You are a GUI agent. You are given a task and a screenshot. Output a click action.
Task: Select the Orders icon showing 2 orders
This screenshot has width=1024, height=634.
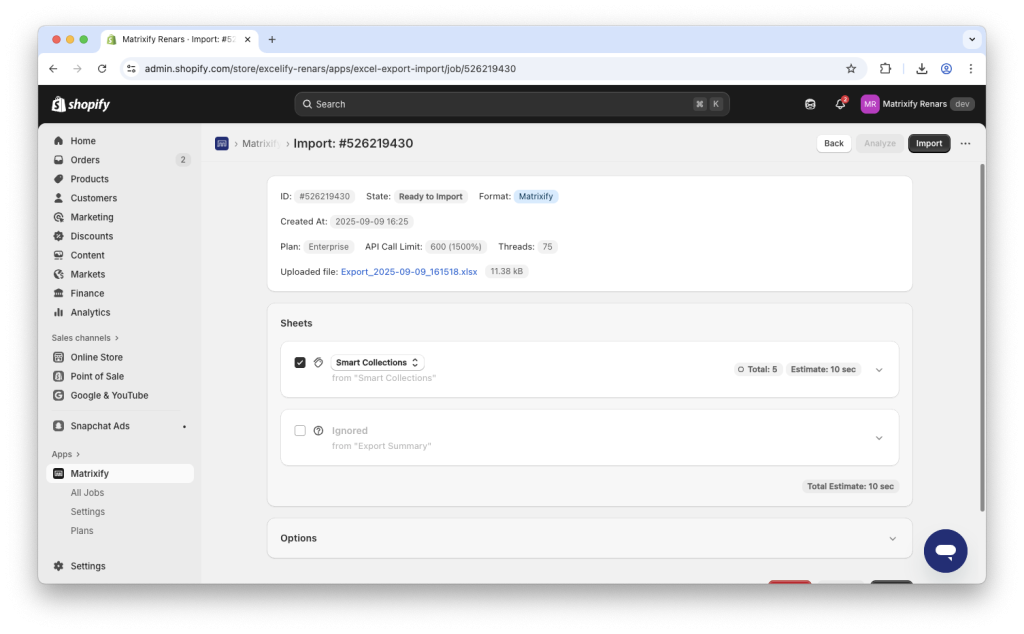(x=60, y=159)
